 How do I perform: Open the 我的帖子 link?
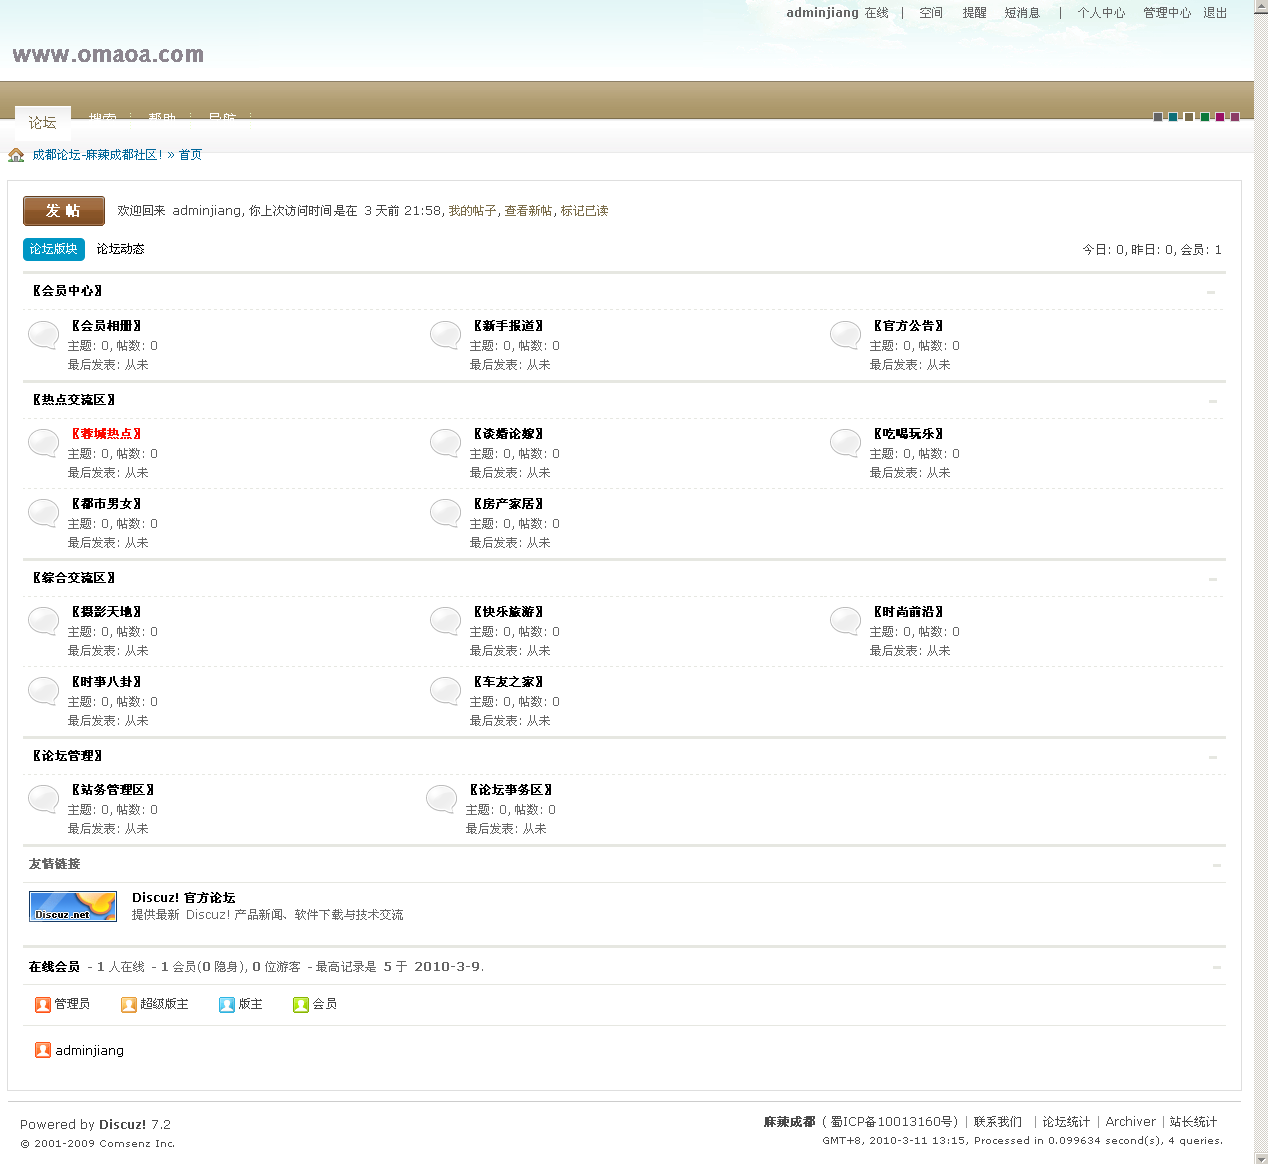(x=472, y=211)
